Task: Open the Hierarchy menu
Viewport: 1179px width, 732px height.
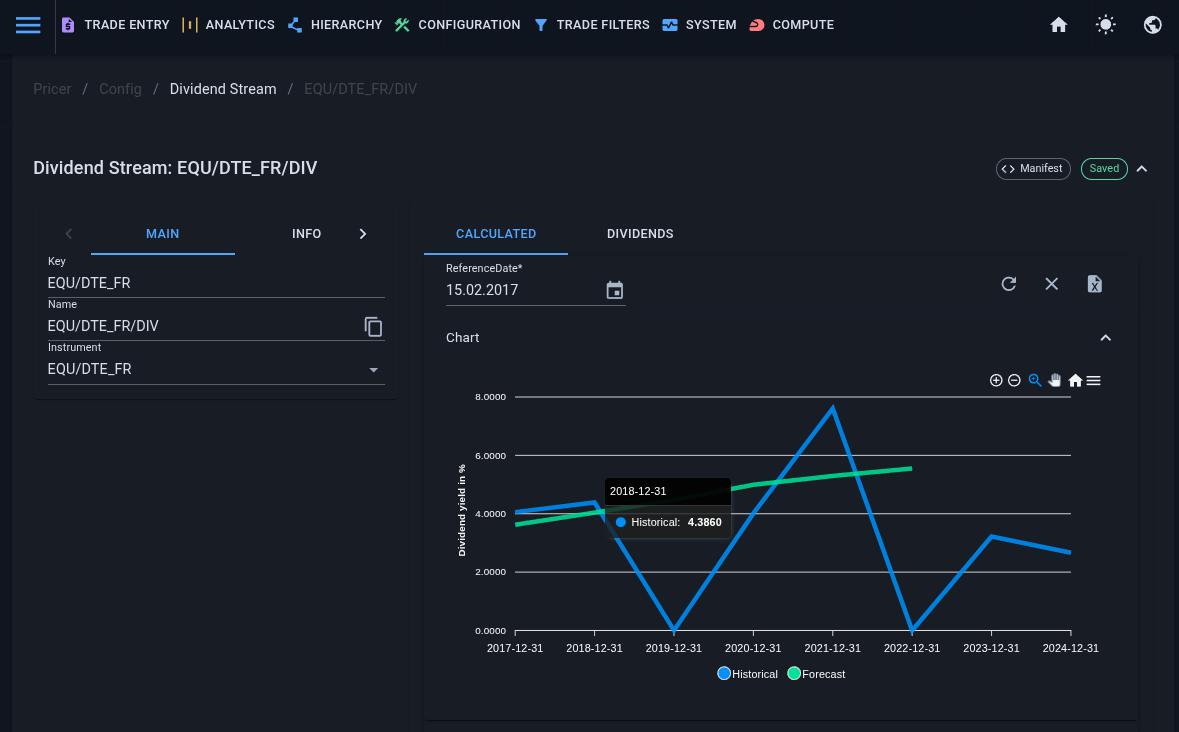Action: click(347, 25)
